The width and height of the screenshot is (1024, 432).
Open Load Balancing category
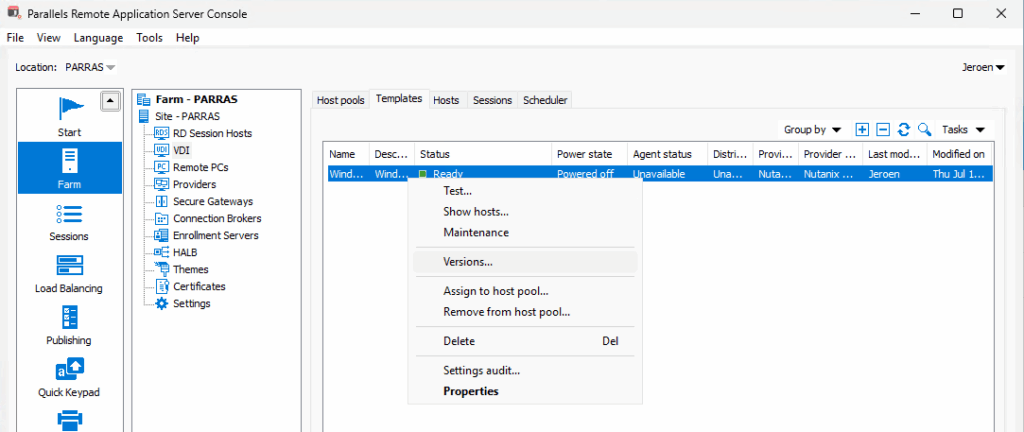click(x=69, y=274)
